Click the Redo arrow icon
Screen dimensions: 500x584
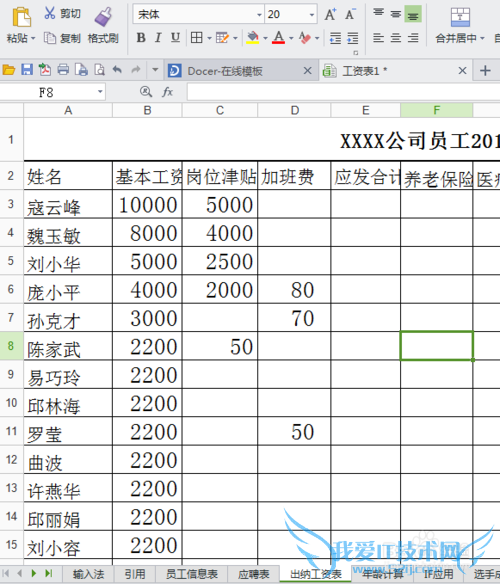[x=136, y=70]
